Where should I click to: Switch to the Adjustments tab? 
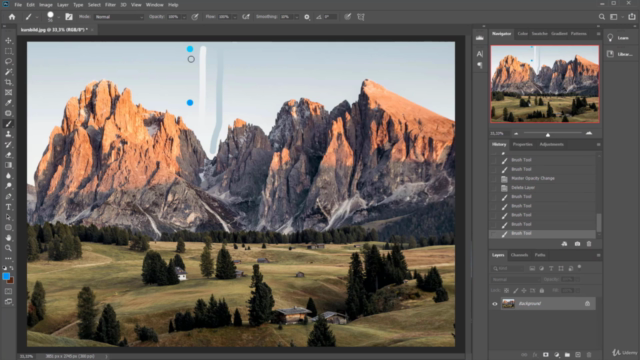click(551, 144)
